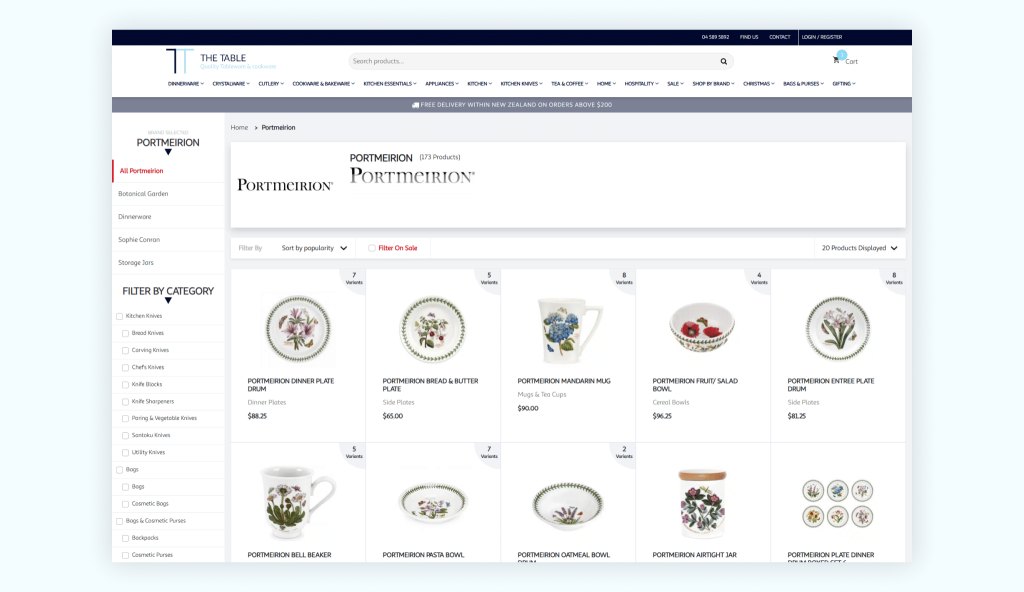The width and height of the screenshot is (1024, 592).
Task: Check the Santoku Knives filter
Action: (x=125, y=435)
